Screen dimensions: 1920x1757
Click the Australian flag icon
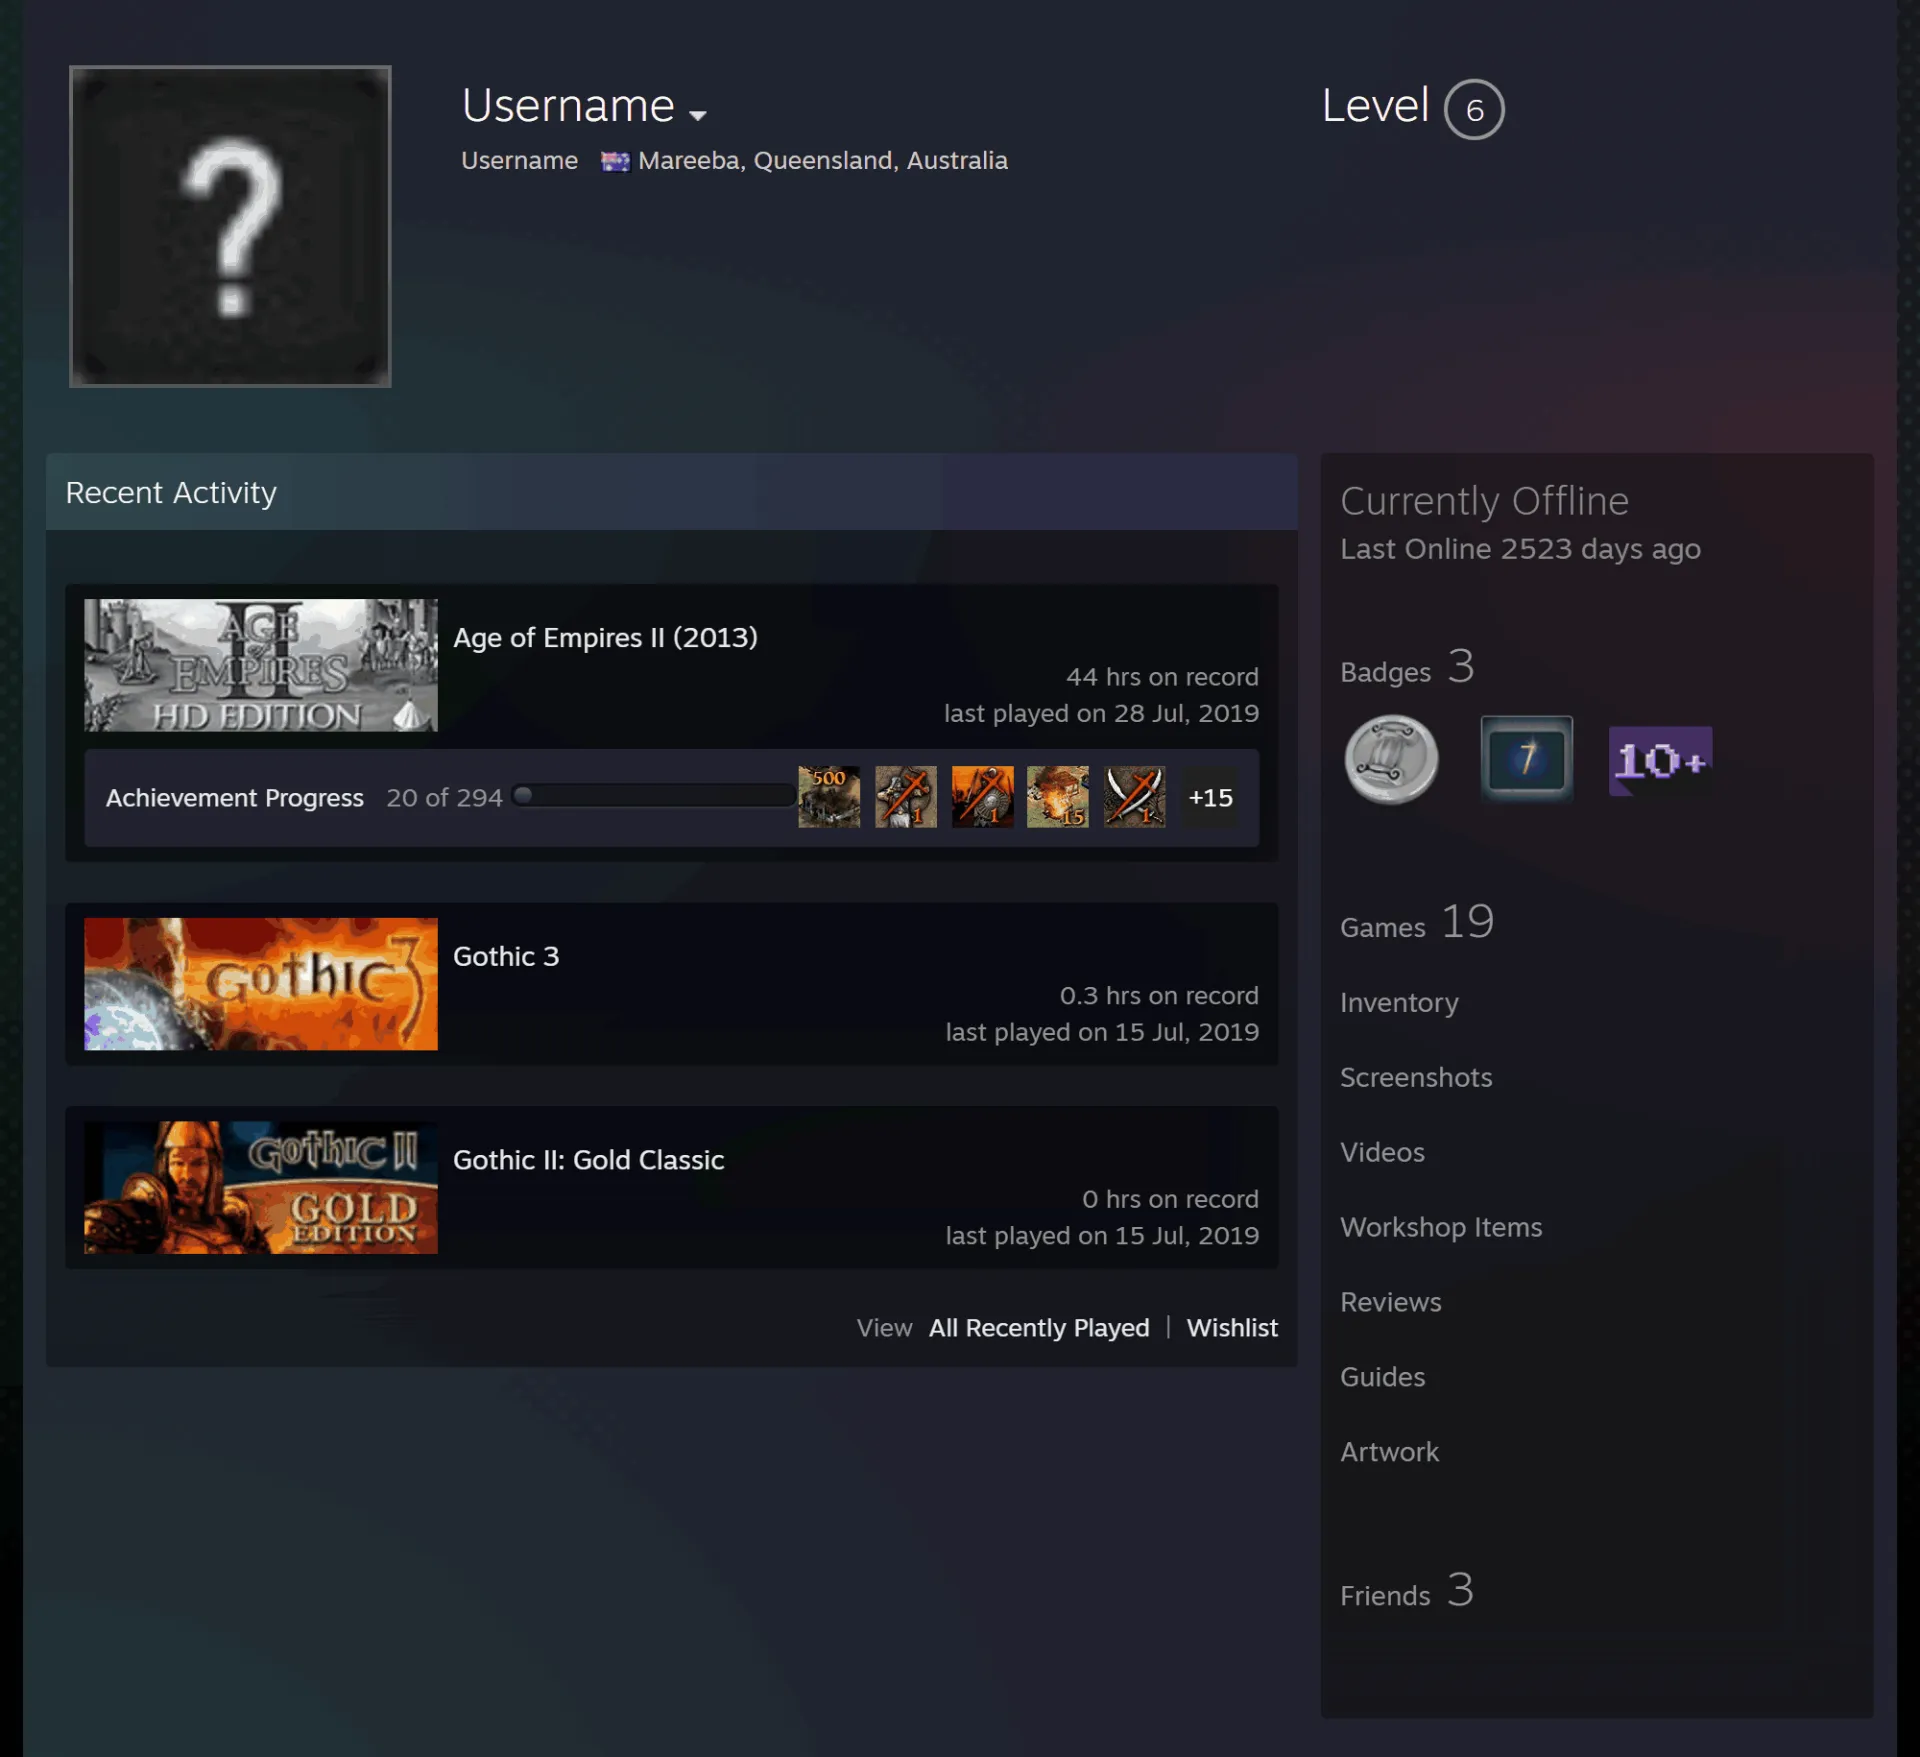click(x=615, y=161)
